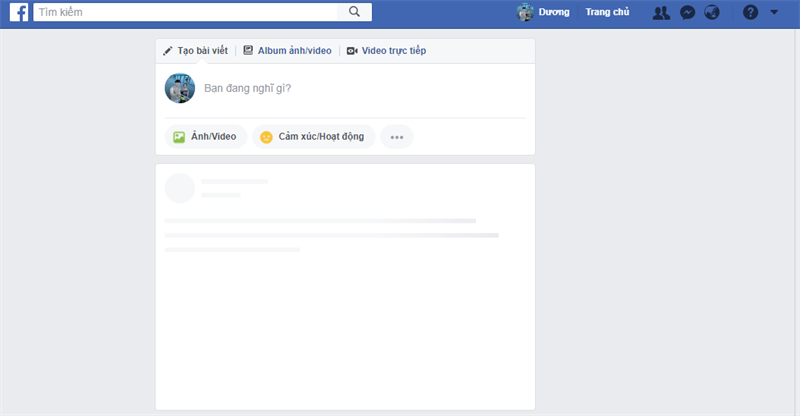Click the composer profile avatar
Viewport: 800px width, 416px height.
(180, 88)
